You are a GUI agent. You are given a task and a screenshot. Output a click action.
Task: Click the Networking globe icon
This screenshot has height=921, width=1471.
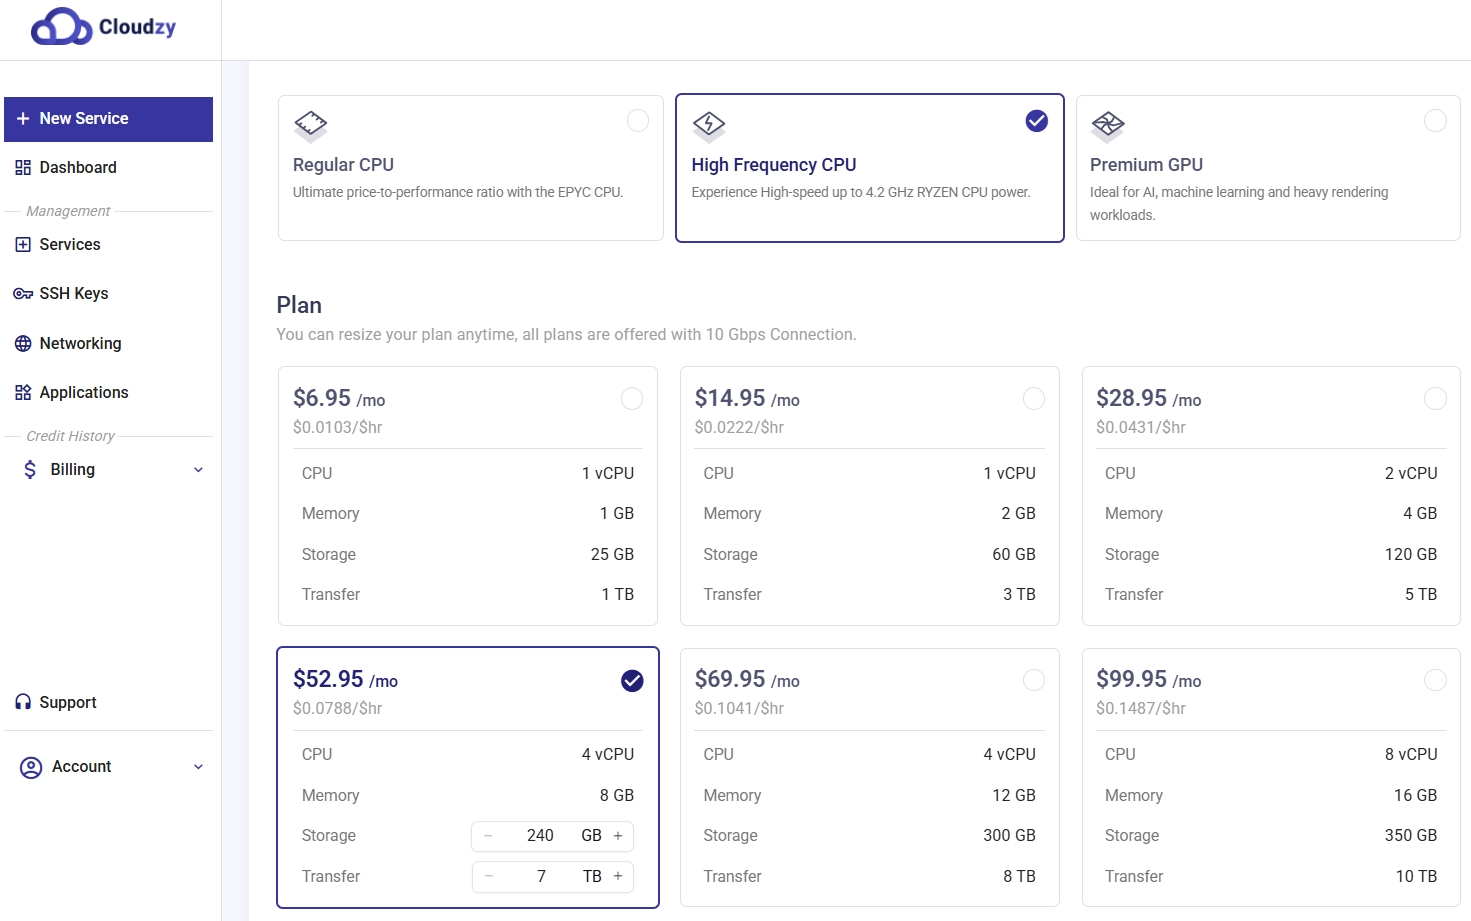[23, 344]
